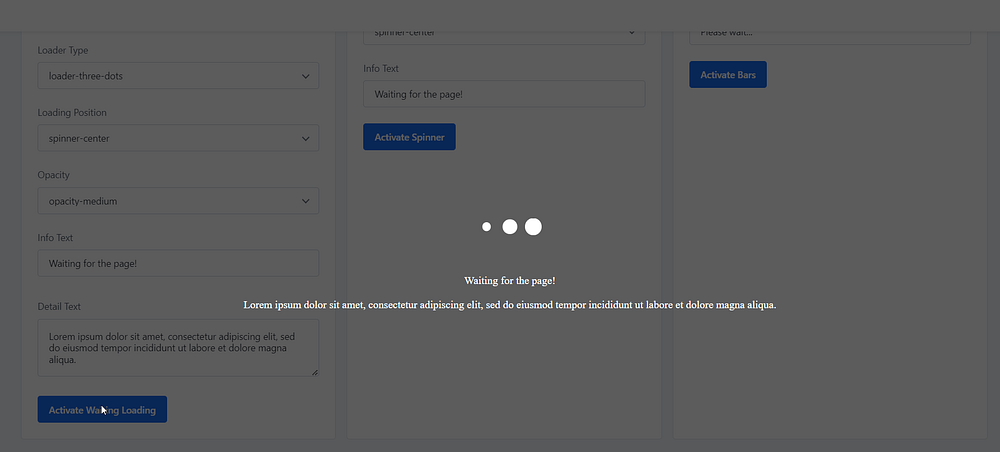This screenshot has width=1000, height=452.
Task: Click the Loader Type label
Action: click(x=63, y=50)
